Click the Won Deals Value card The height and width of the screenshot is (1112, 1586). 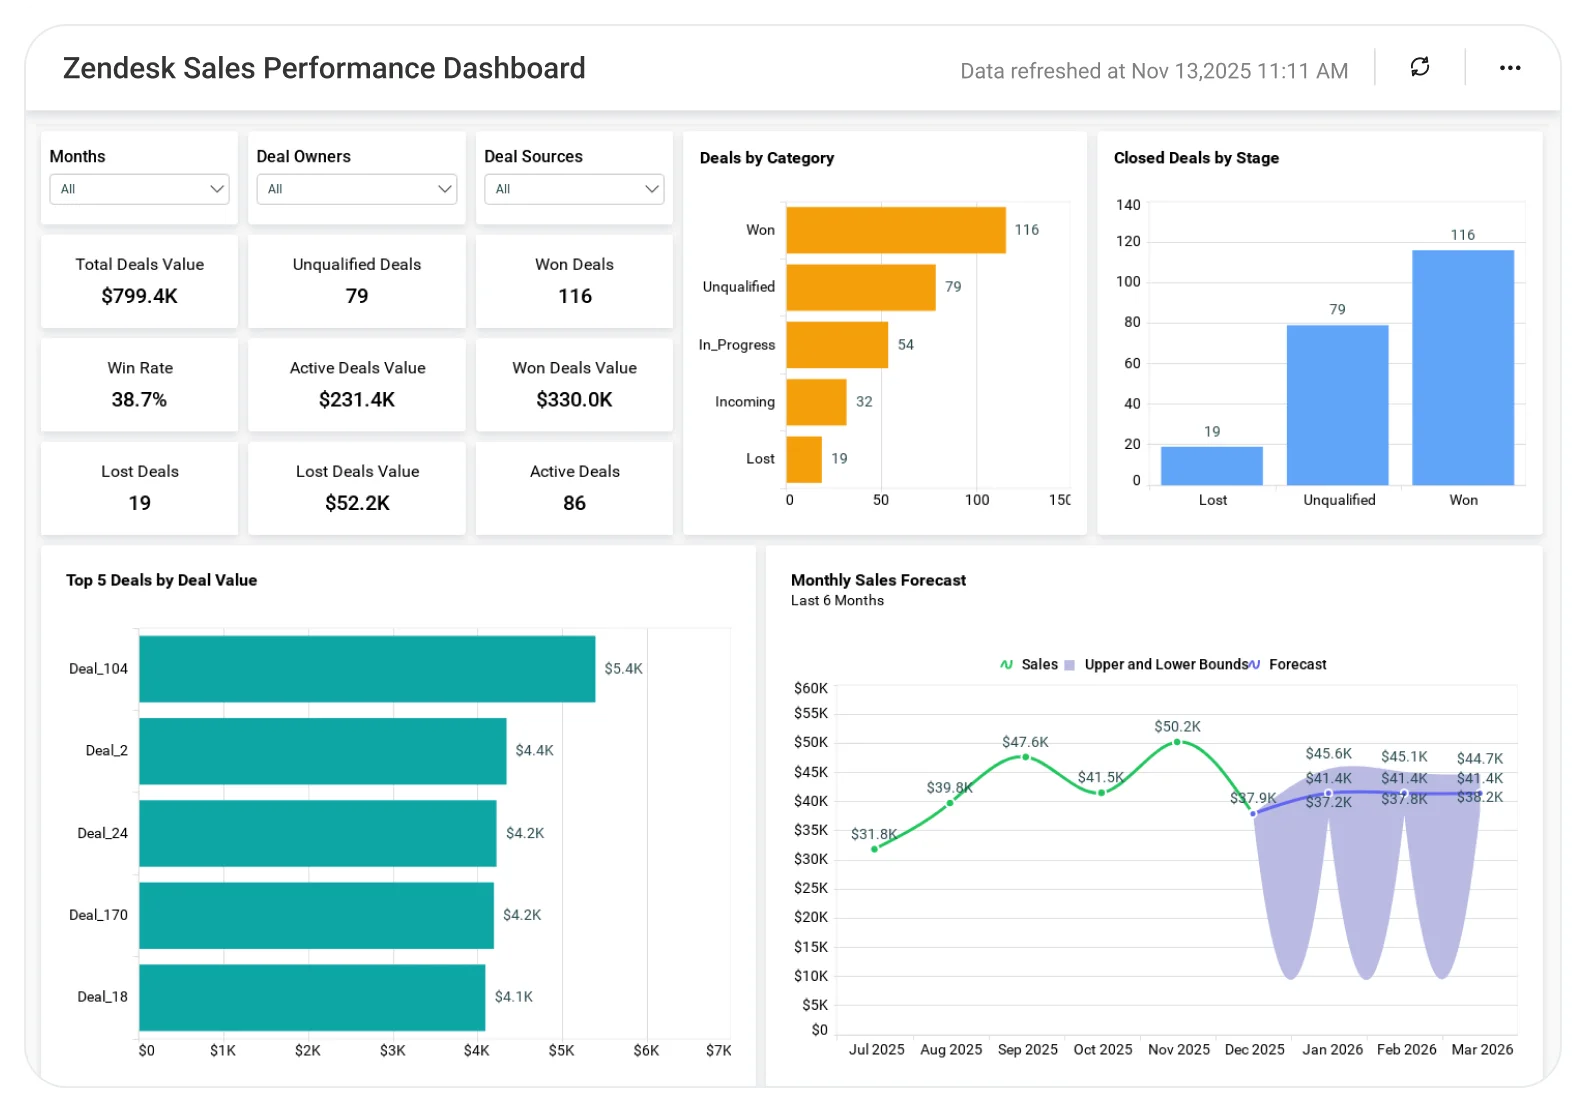click(x=574, y=385)
